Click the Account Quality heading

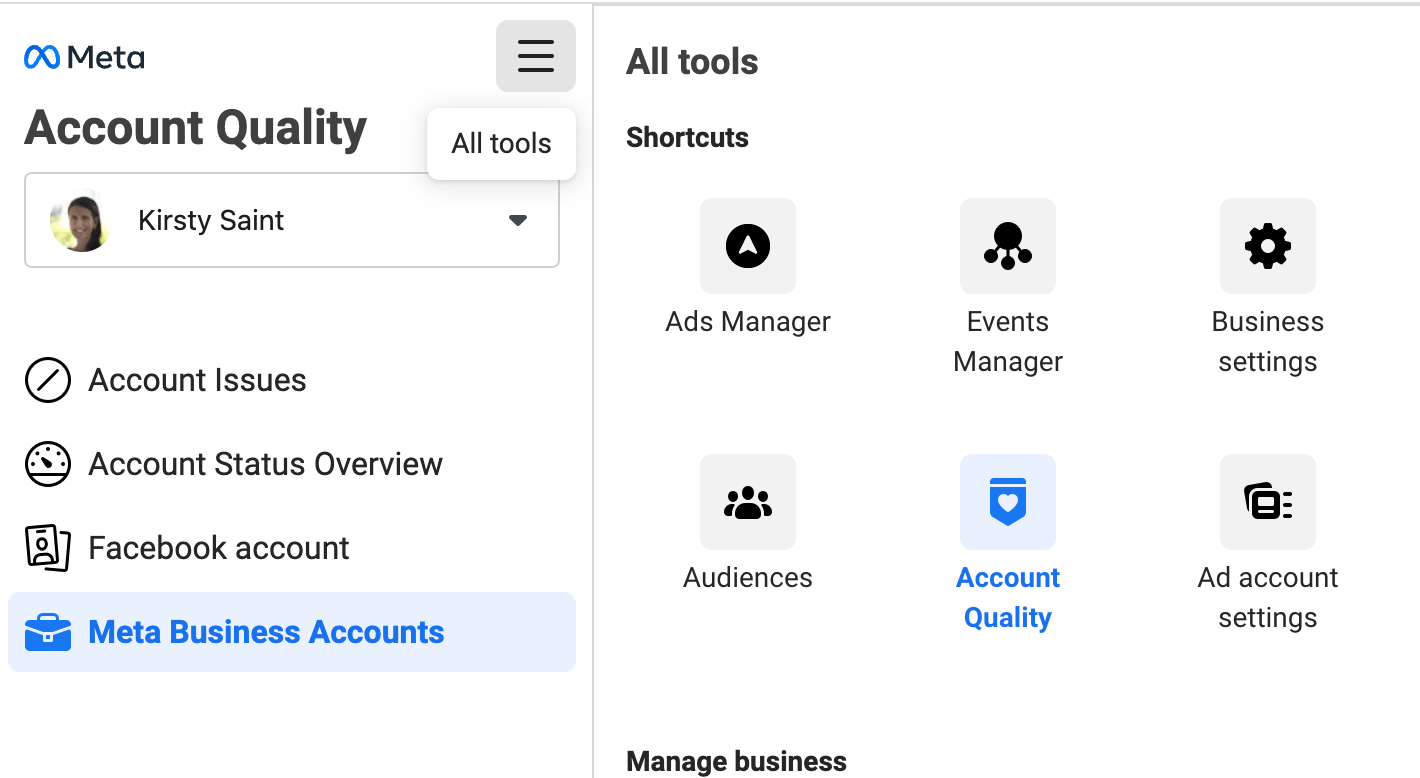point(196,127)
